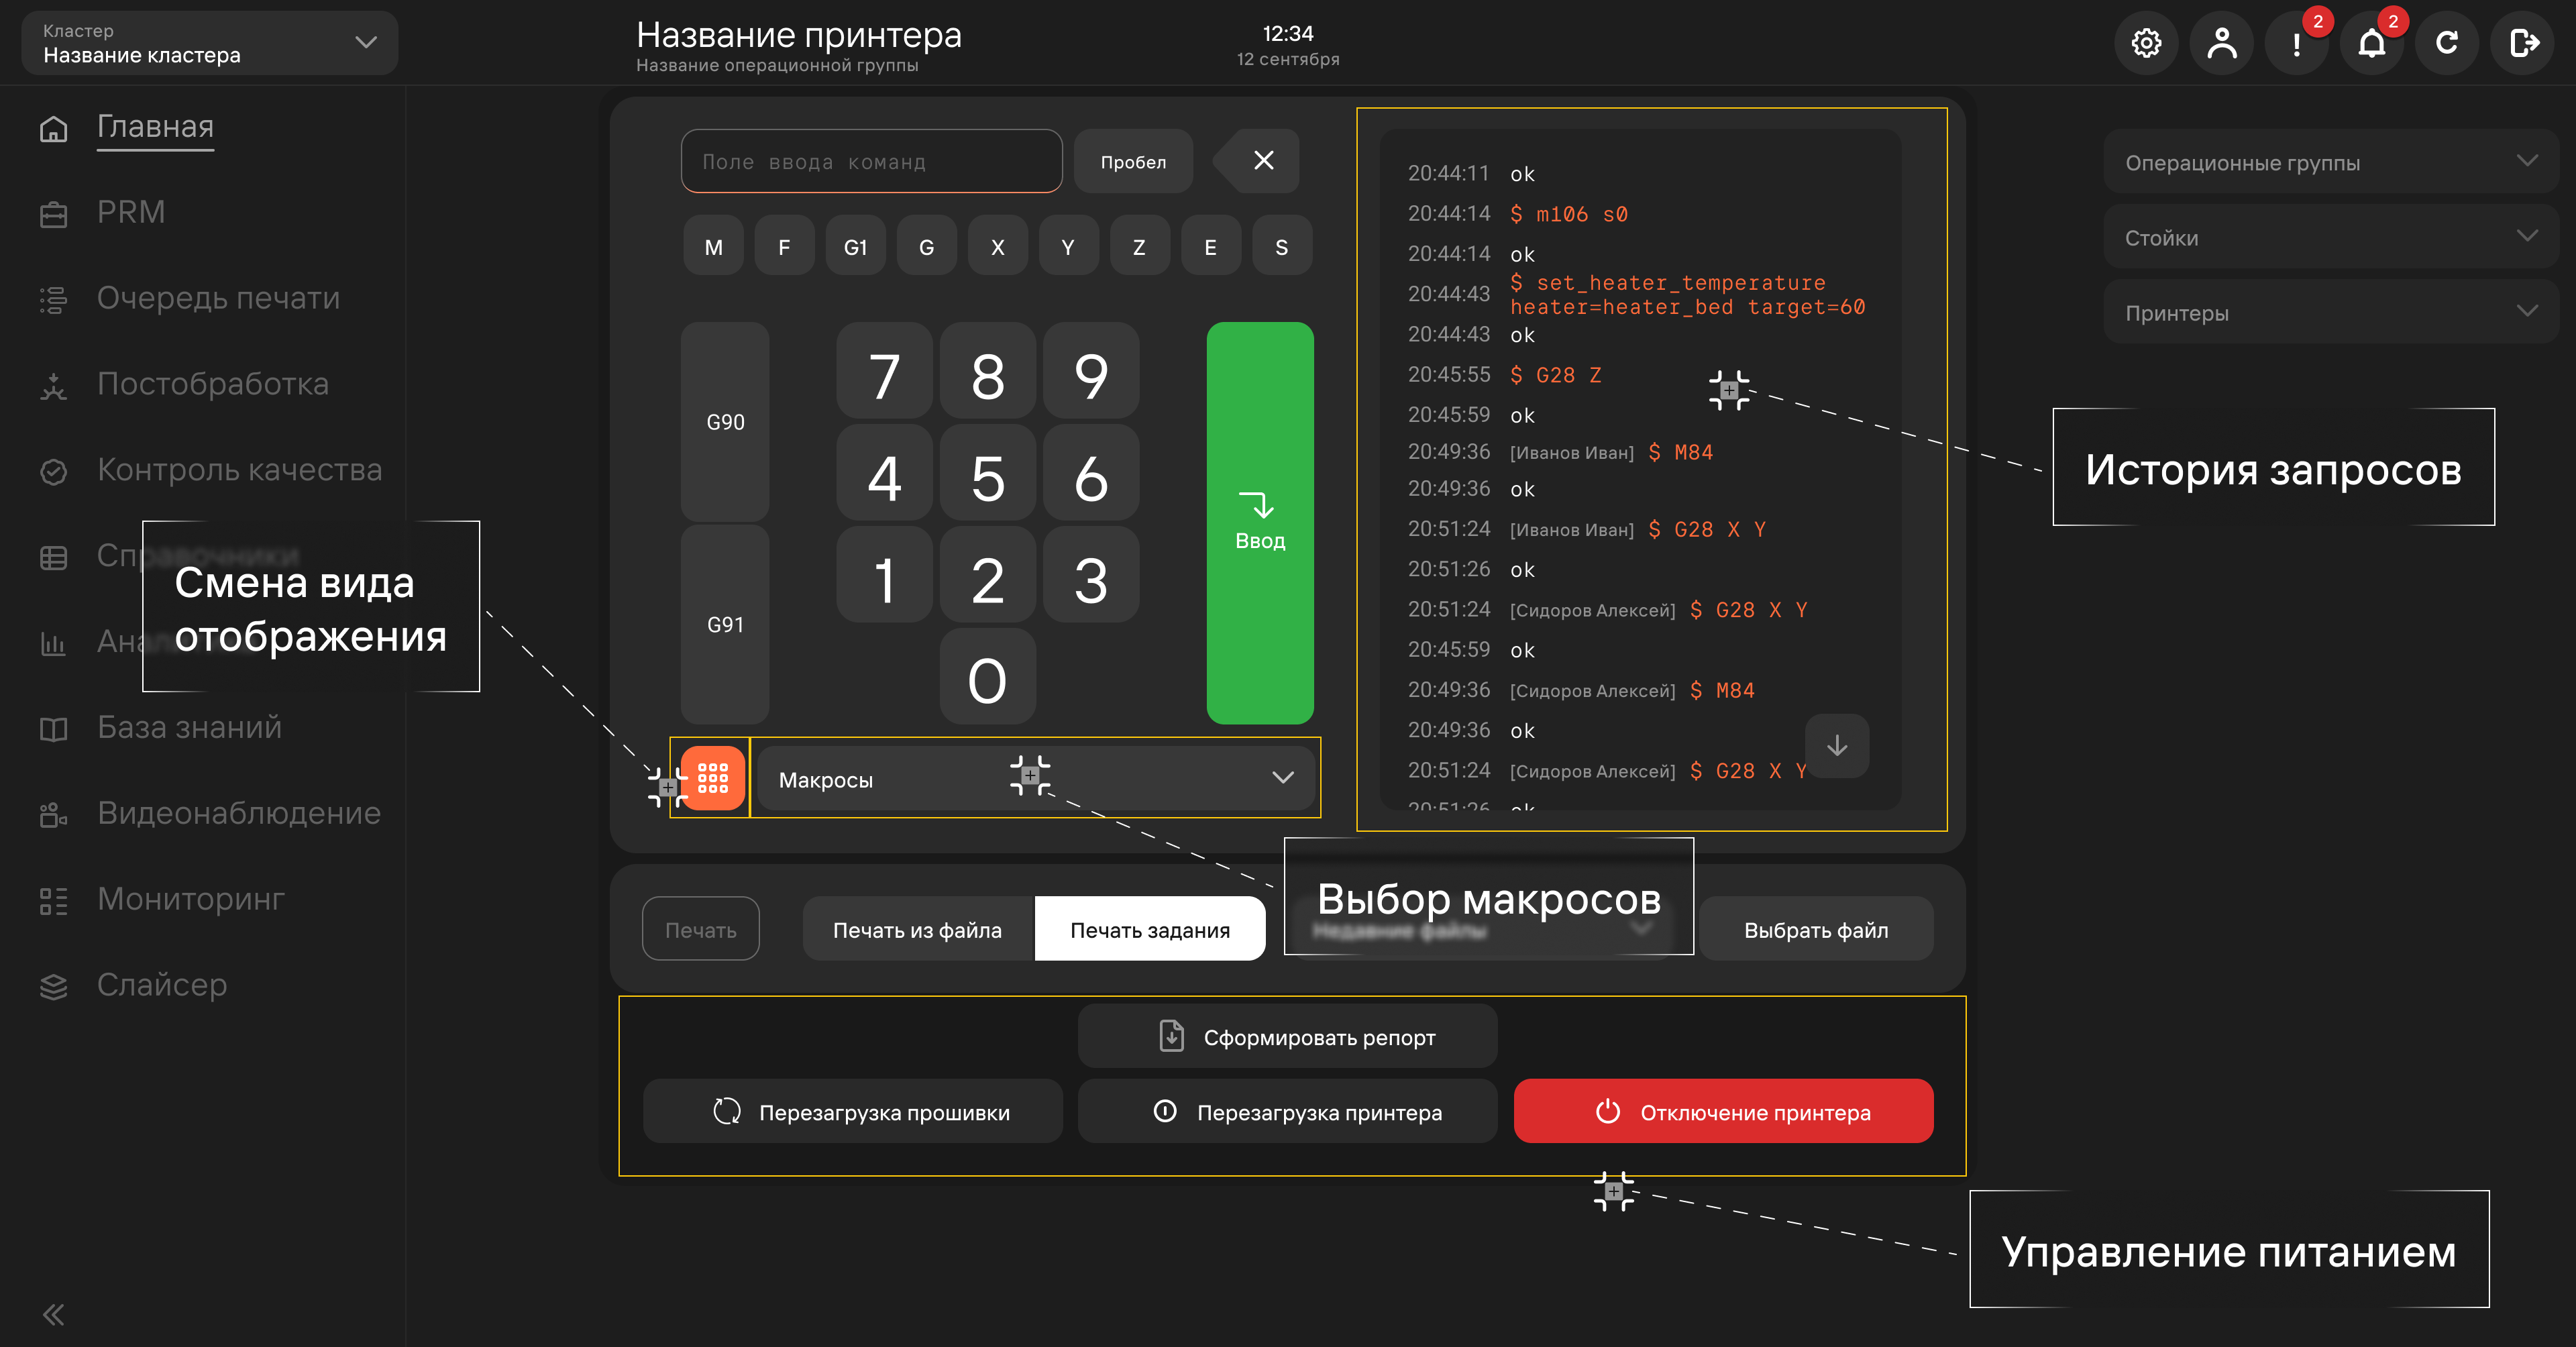
Task: Open the settings gear icon
Action: (2146, 43)
